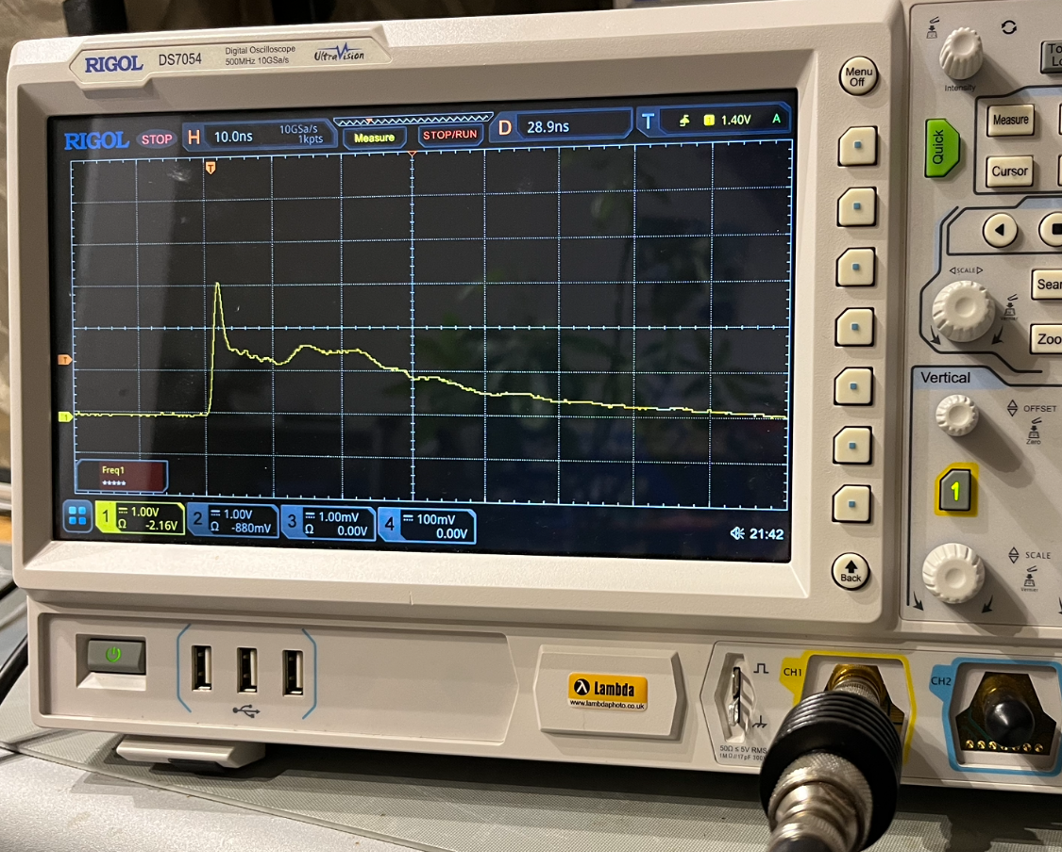Tap the trigger sweep mode letter A
The image size is (1062, 852).
(776, 119)
